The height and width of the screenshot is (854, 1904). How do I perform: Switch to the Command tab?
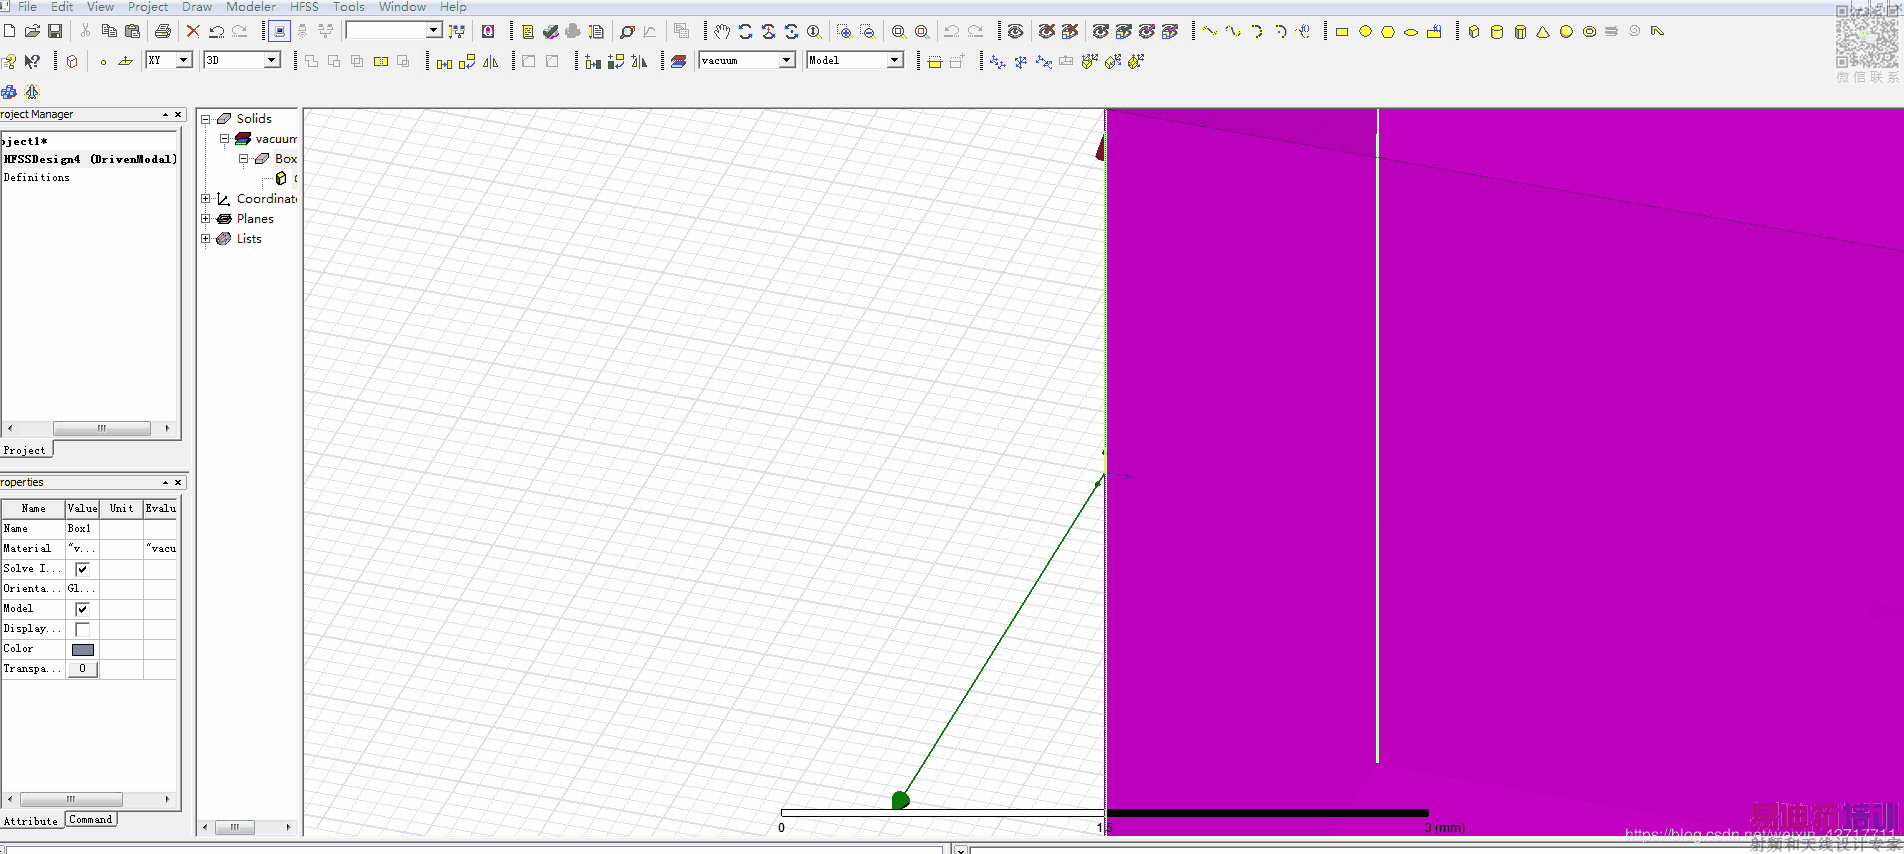click(91, 820)
